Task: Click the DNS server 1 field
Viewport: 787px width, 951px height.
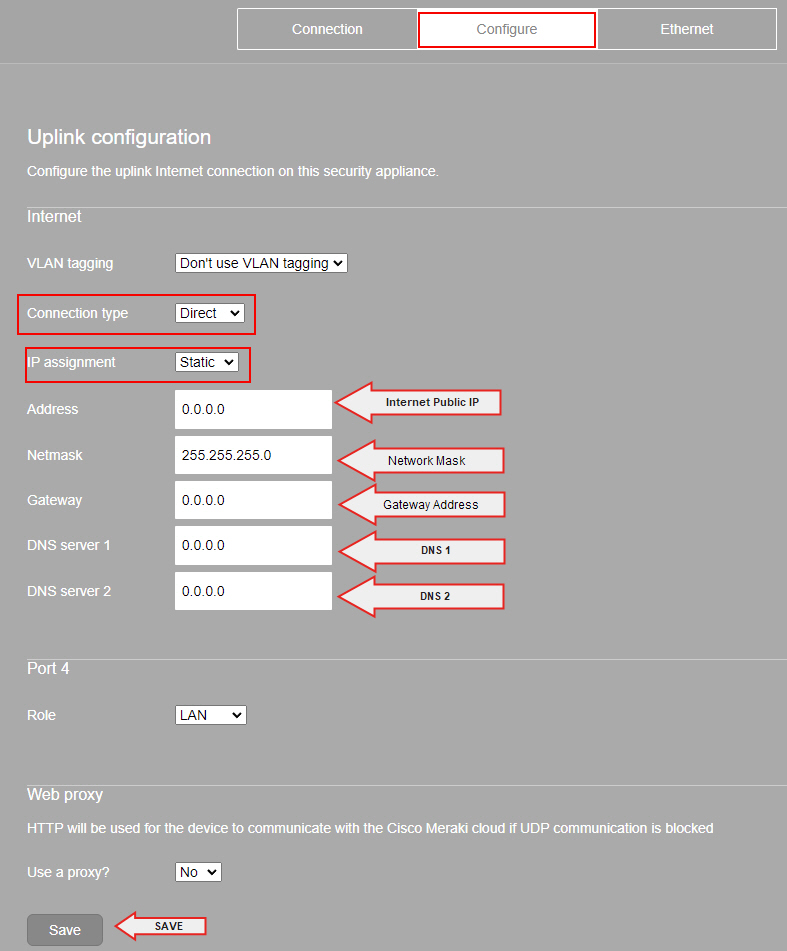Action: coord(253,545)
